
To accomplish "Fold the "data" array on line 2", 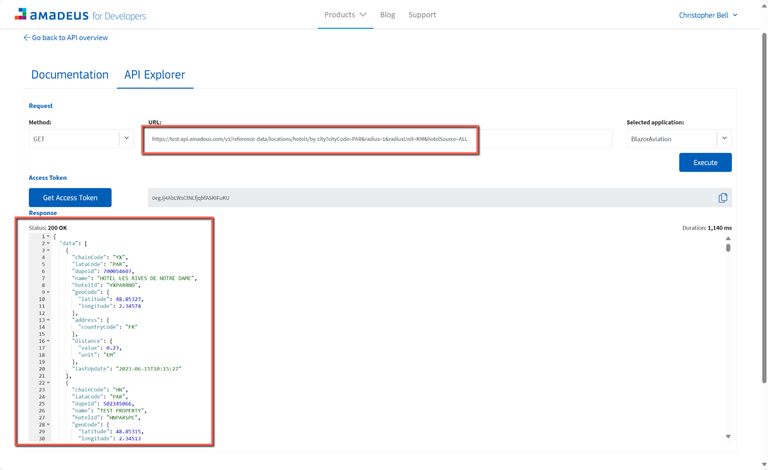I will (48, 244).
